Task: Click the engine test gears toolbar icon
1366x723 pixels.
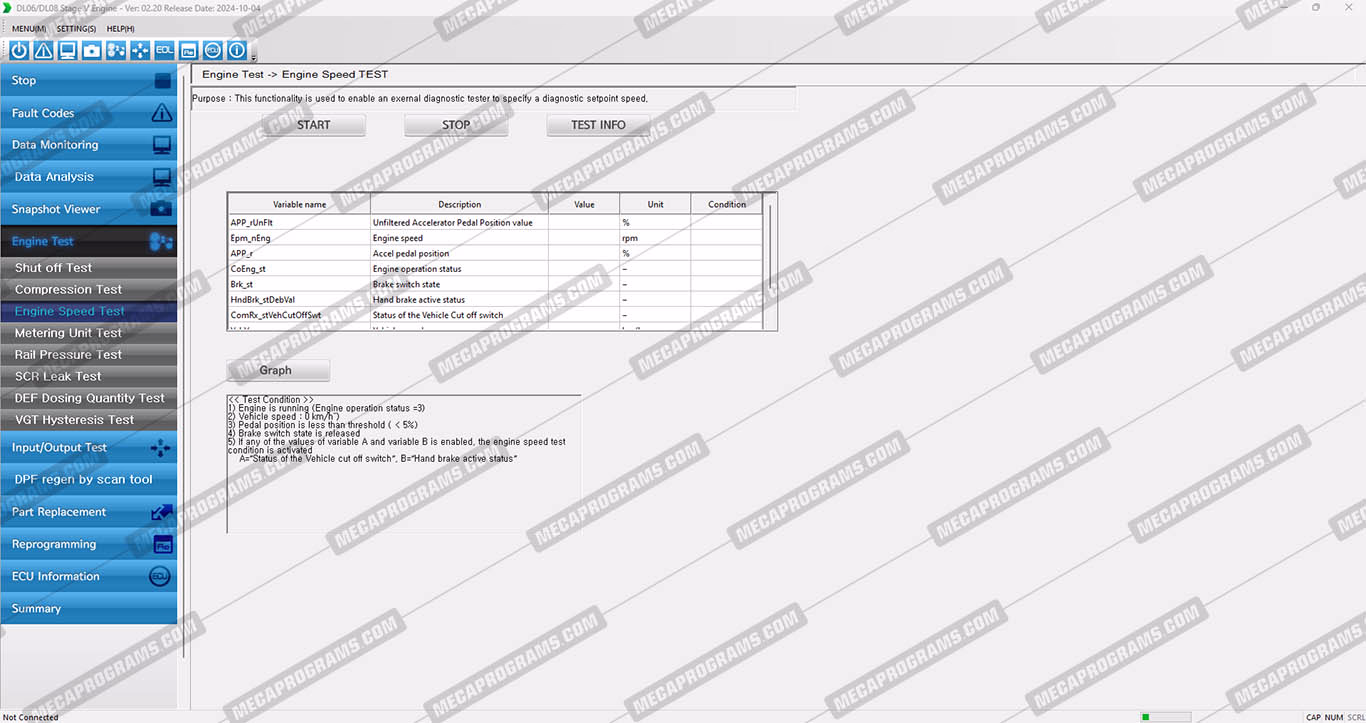Action: click(115, 50)
